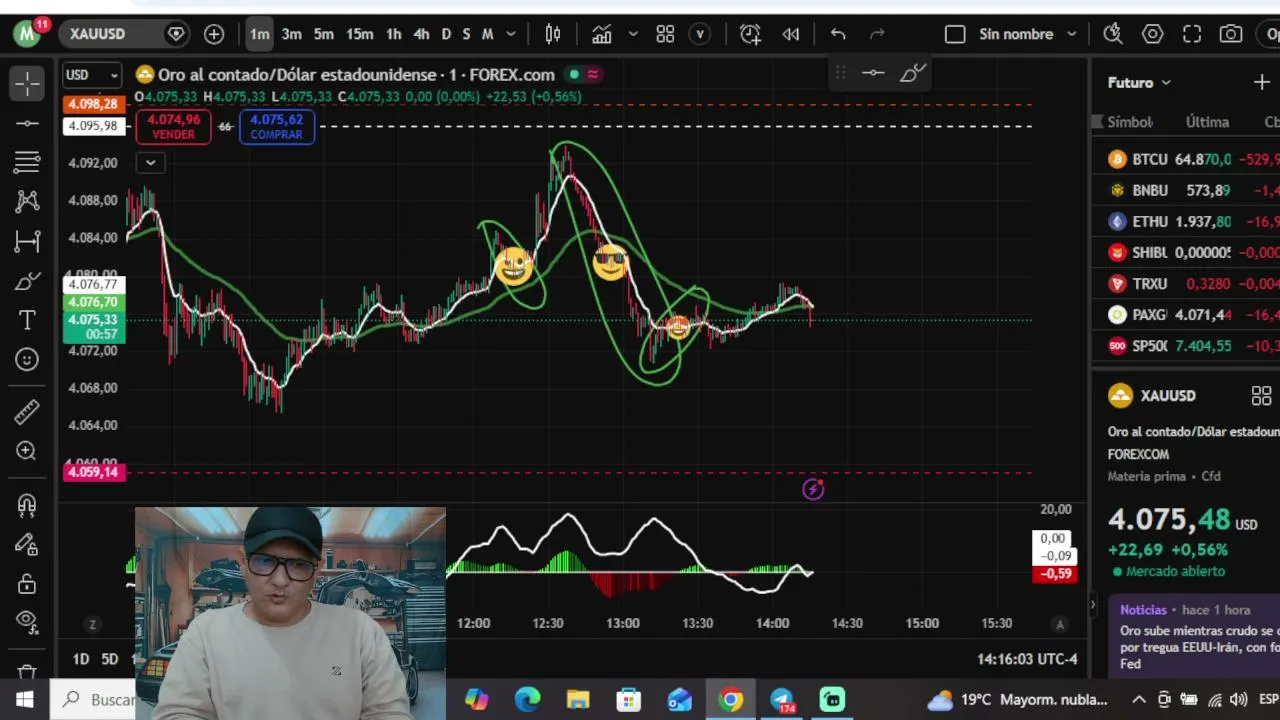Add symbol to the watchlist

[x=1261, y=83]
